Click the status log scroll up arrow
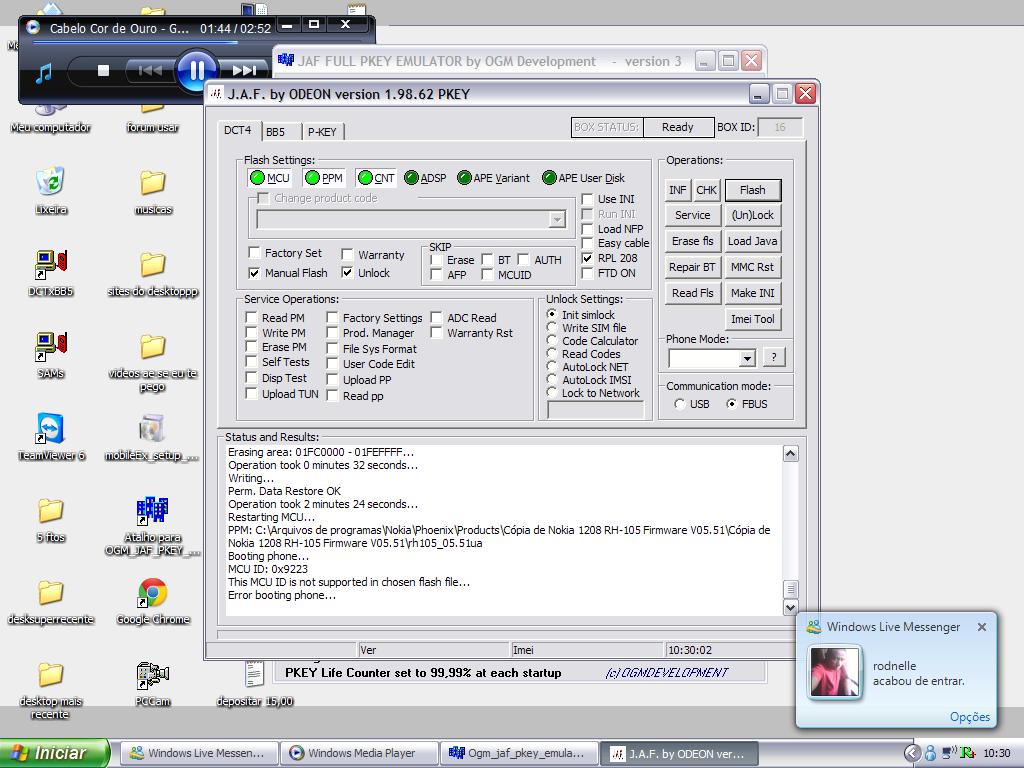Screen dimensions: 1024x768 click(790, 454)
